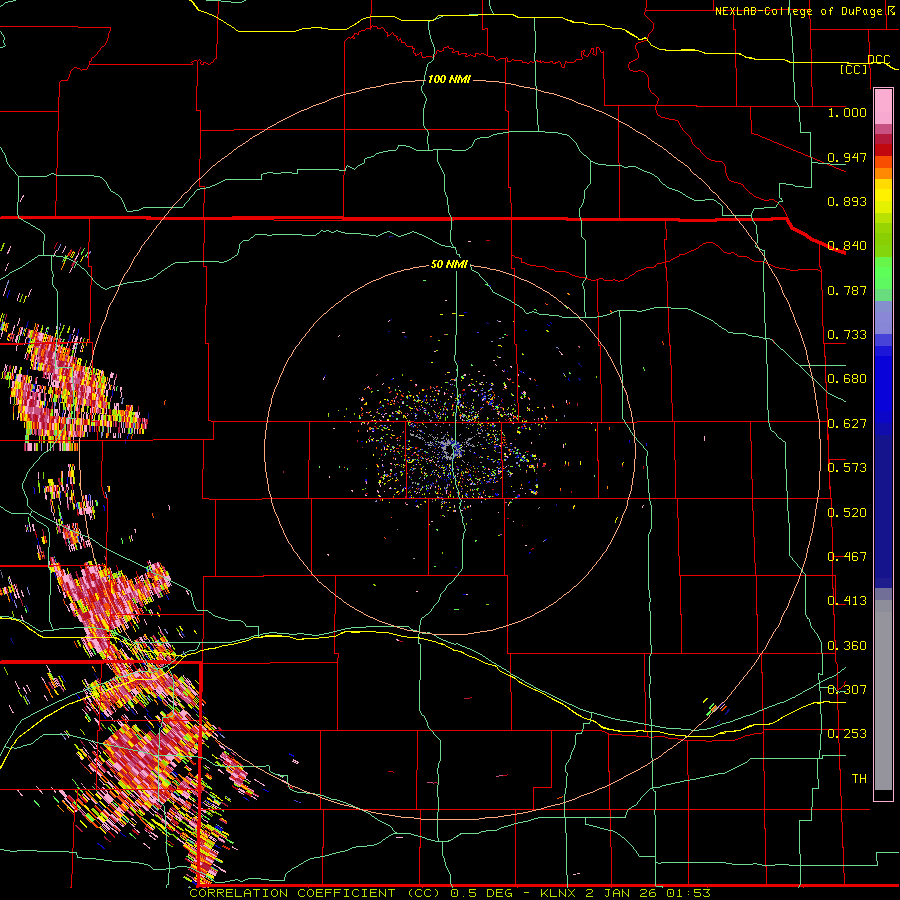900x900 pixels.
Task: Click the "50 NMI" range ring label
Action: [x=449, y=264]
